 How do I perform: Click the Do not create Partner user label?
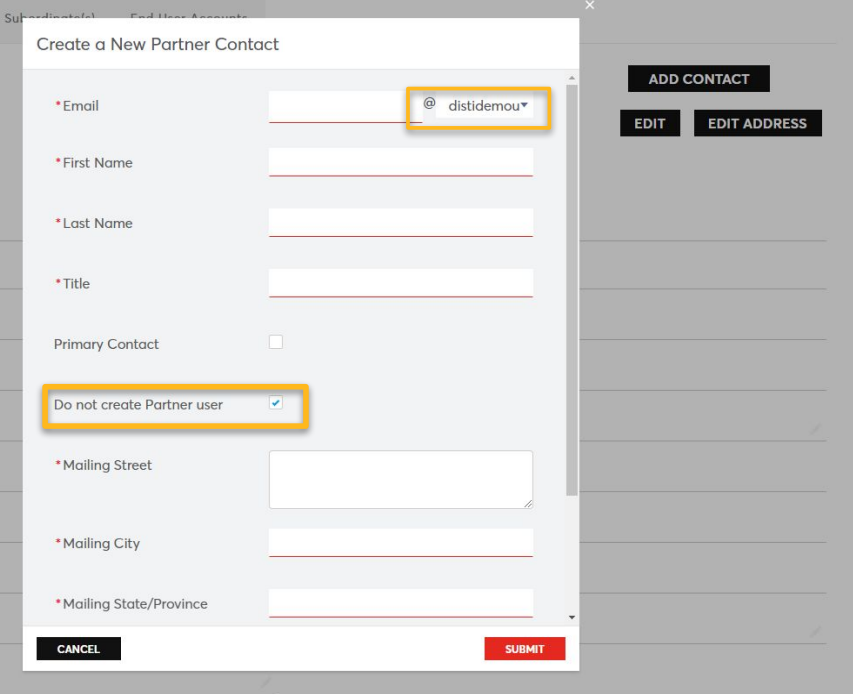138,404
